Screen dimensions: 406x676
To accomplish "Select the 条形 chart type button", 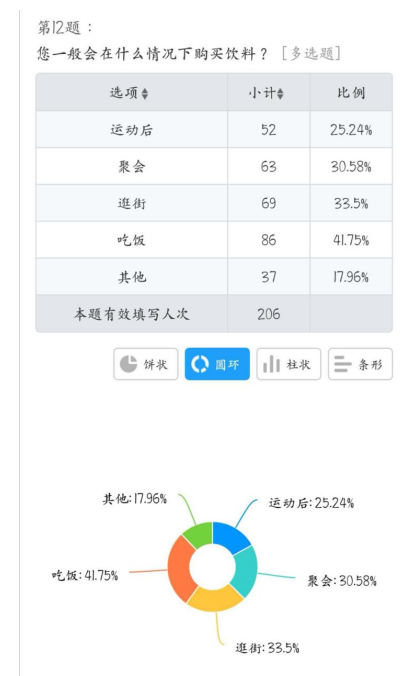I will click(360, 364).
